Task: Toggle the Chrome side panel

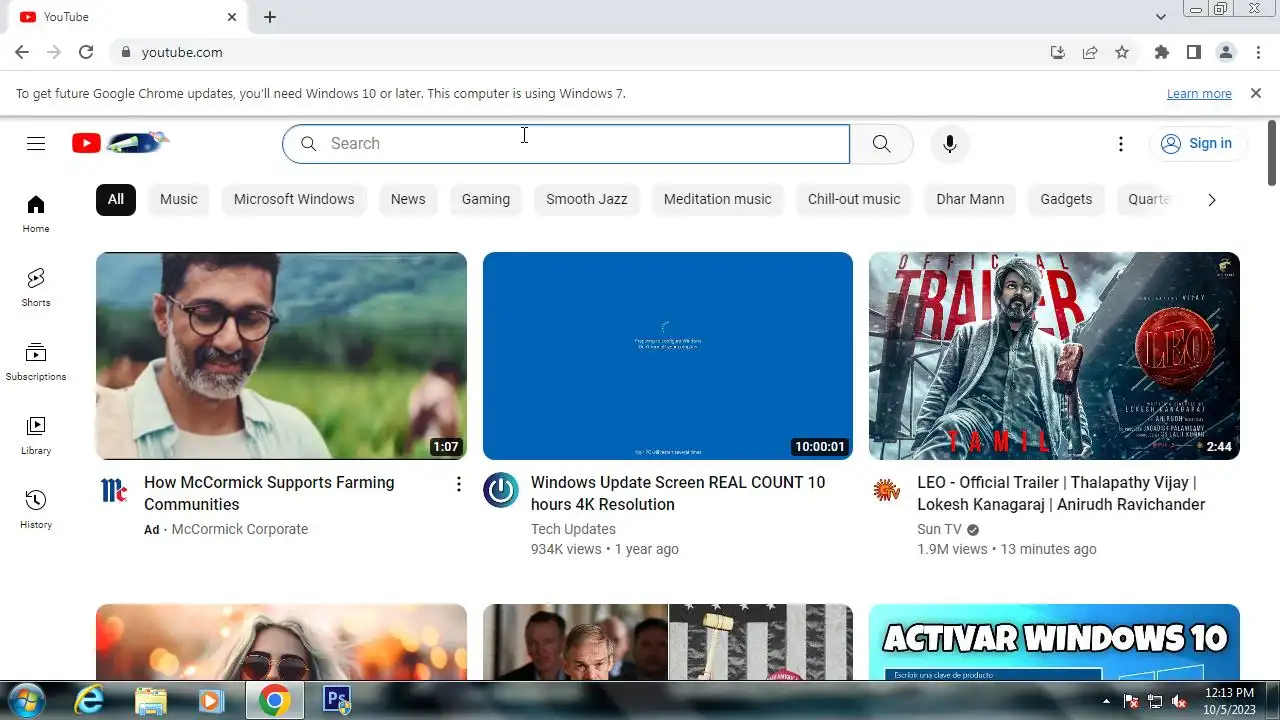Action: (x=1193, y=52)
